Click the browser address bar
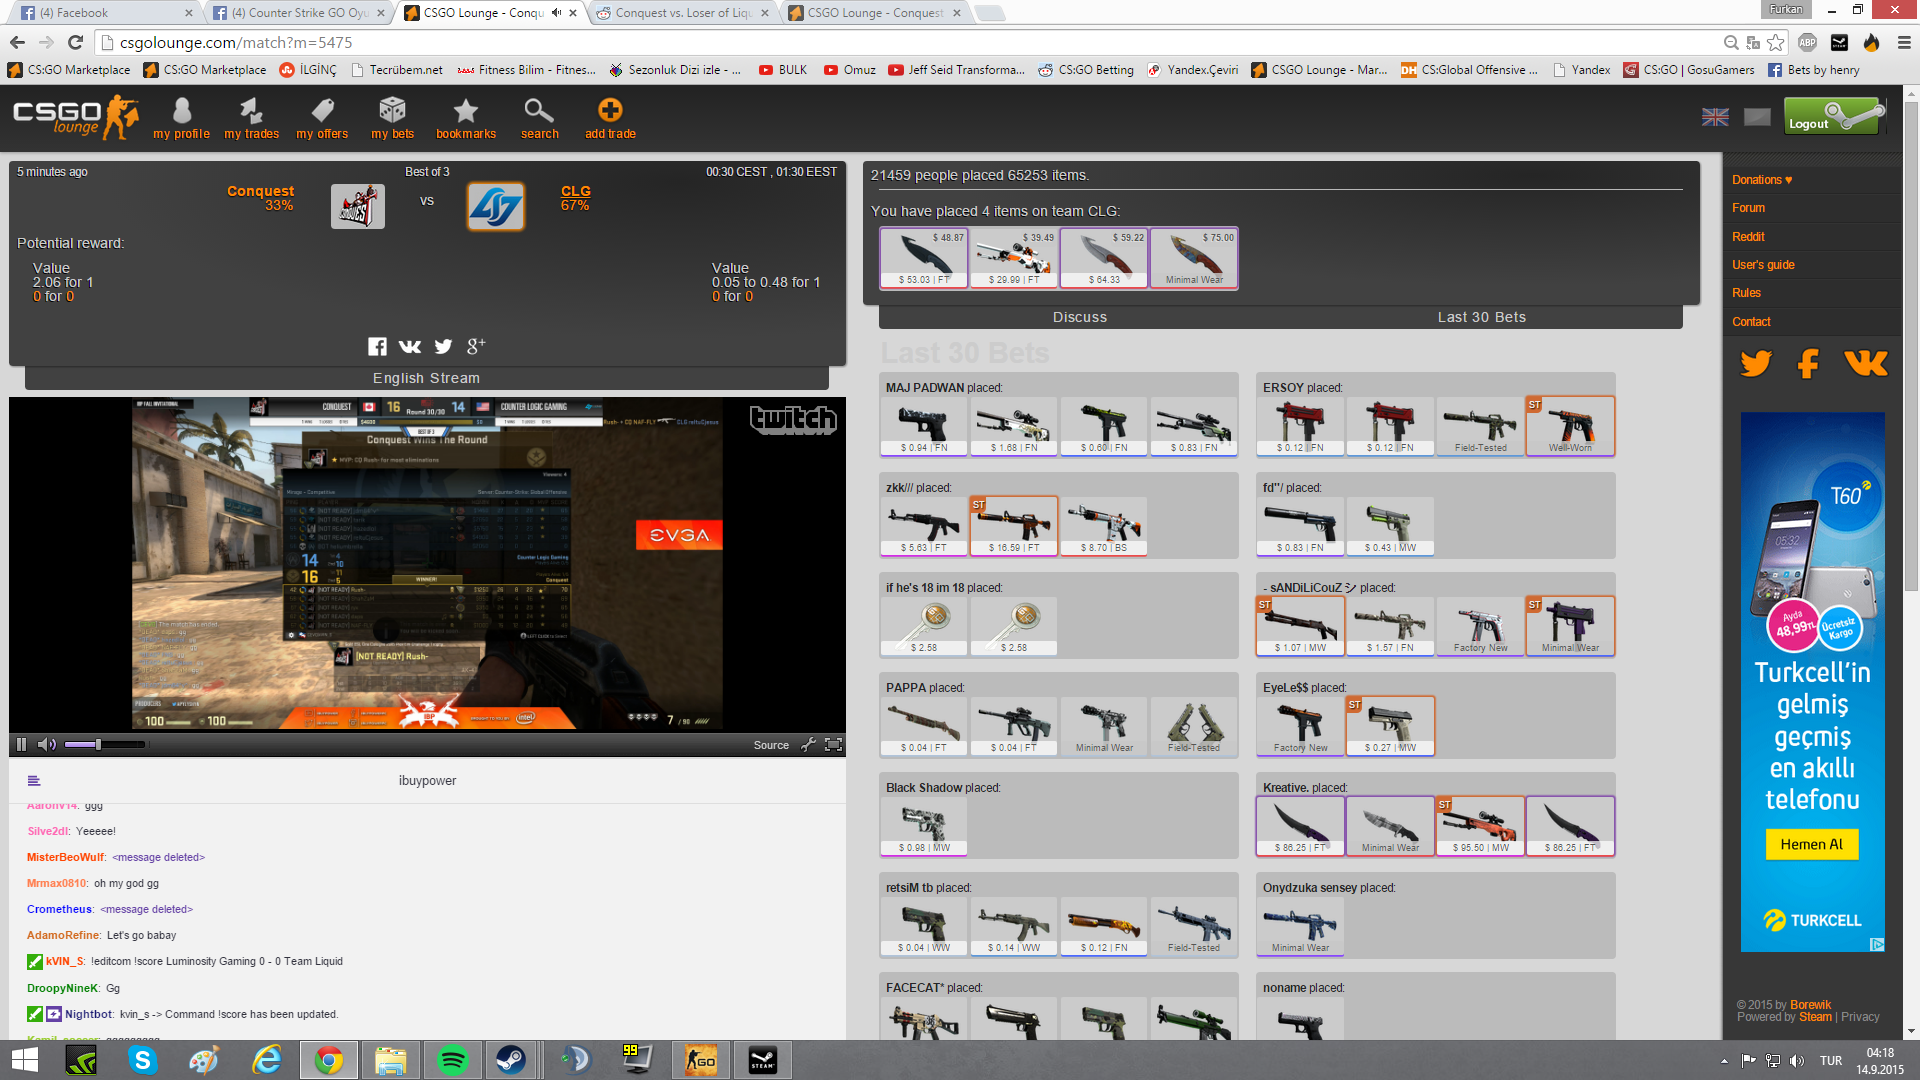This screenshot has width=1920, height=1080. (x=910, y=43)
